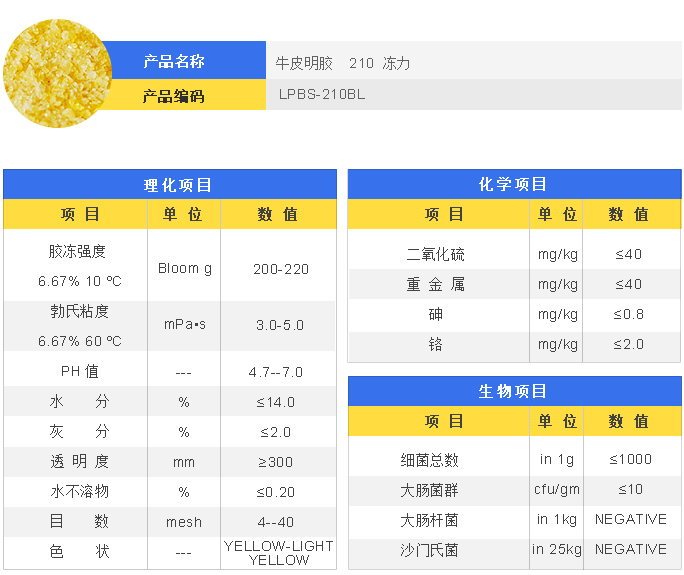Click the yellow gelatin granules product image
684x575 pixels.
57,73
